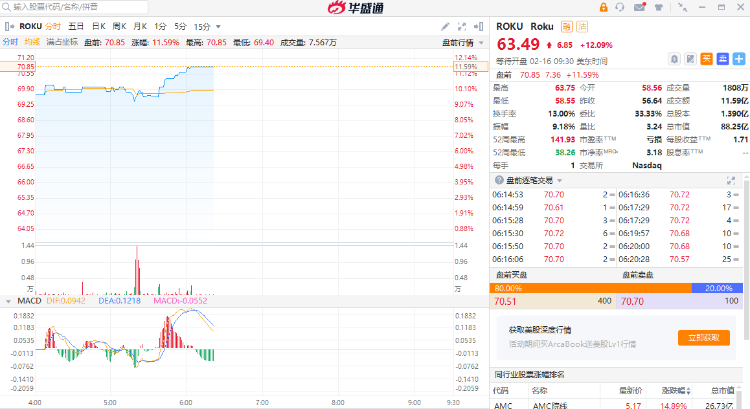This screenshot has height=409, width=750.
Task: Switch to 月K chart tab
Action: pyautogui.click(x=140, y=26)
